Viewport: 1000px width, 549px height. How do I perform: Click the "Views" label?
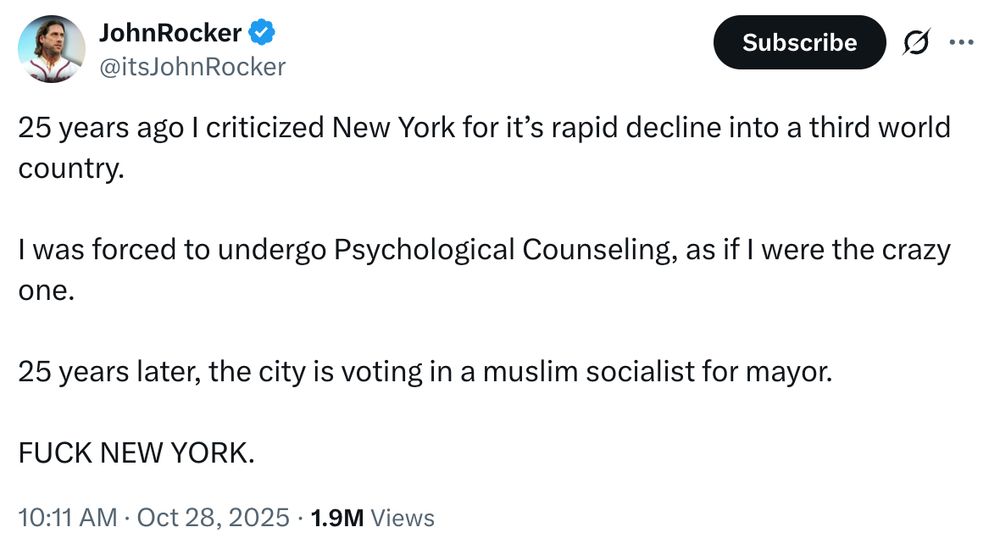tap(403, 517)
